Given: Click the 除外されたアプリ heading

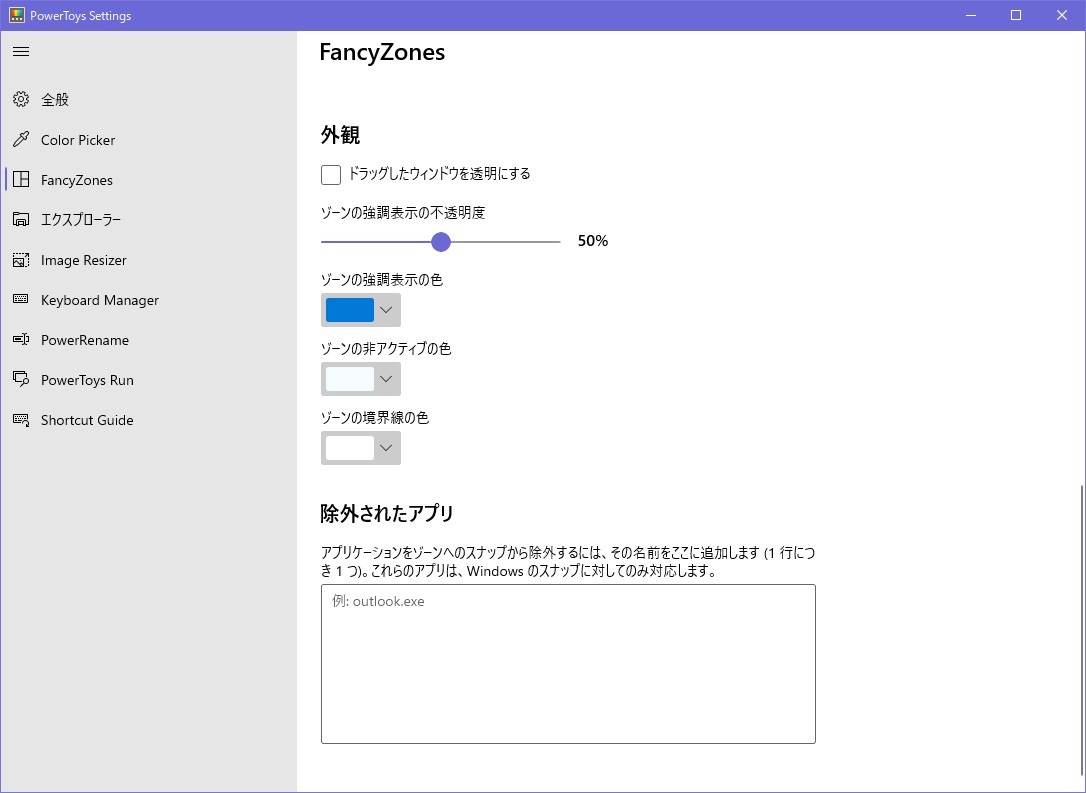Looking at the screenshot, I should tap(386, 513).
